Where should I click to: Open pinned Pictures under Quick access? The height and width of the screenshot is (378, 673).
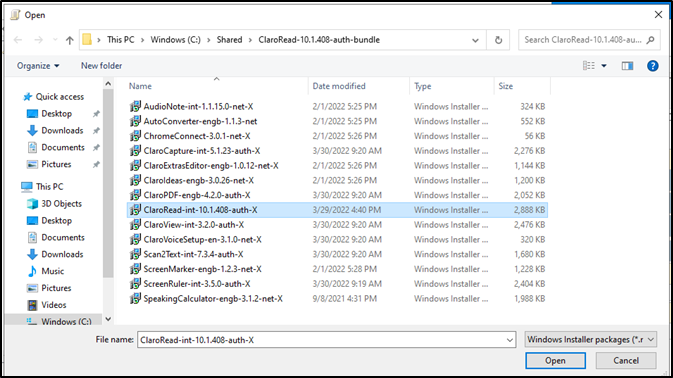(x=49, y=164)
